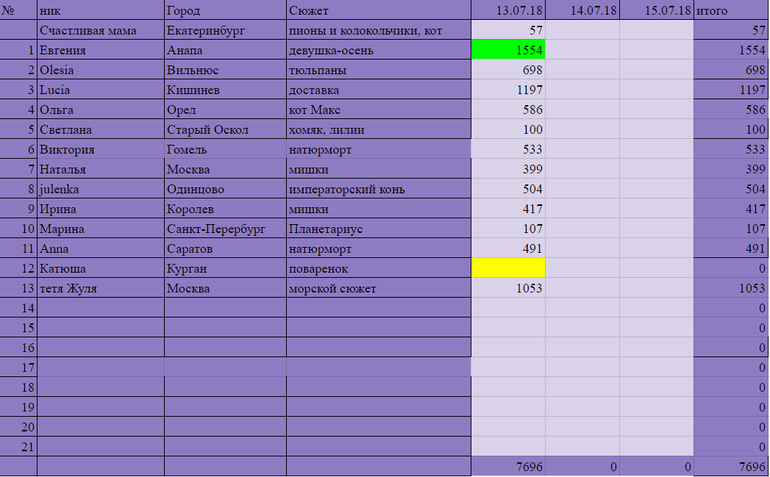Click the green highlighted cell with 1554
The image size is (770, 477).
[x=508, y=50]
